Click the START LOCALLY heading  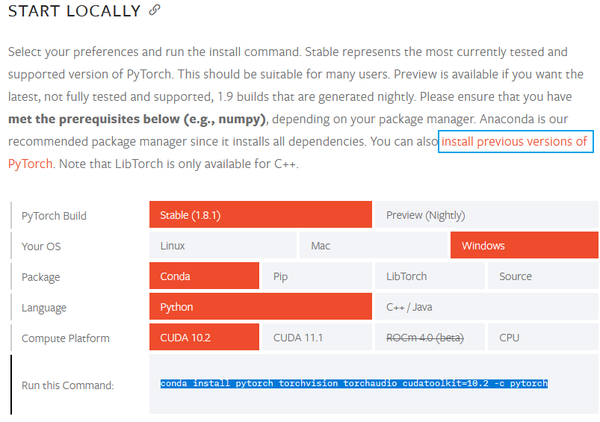[74, 11]
